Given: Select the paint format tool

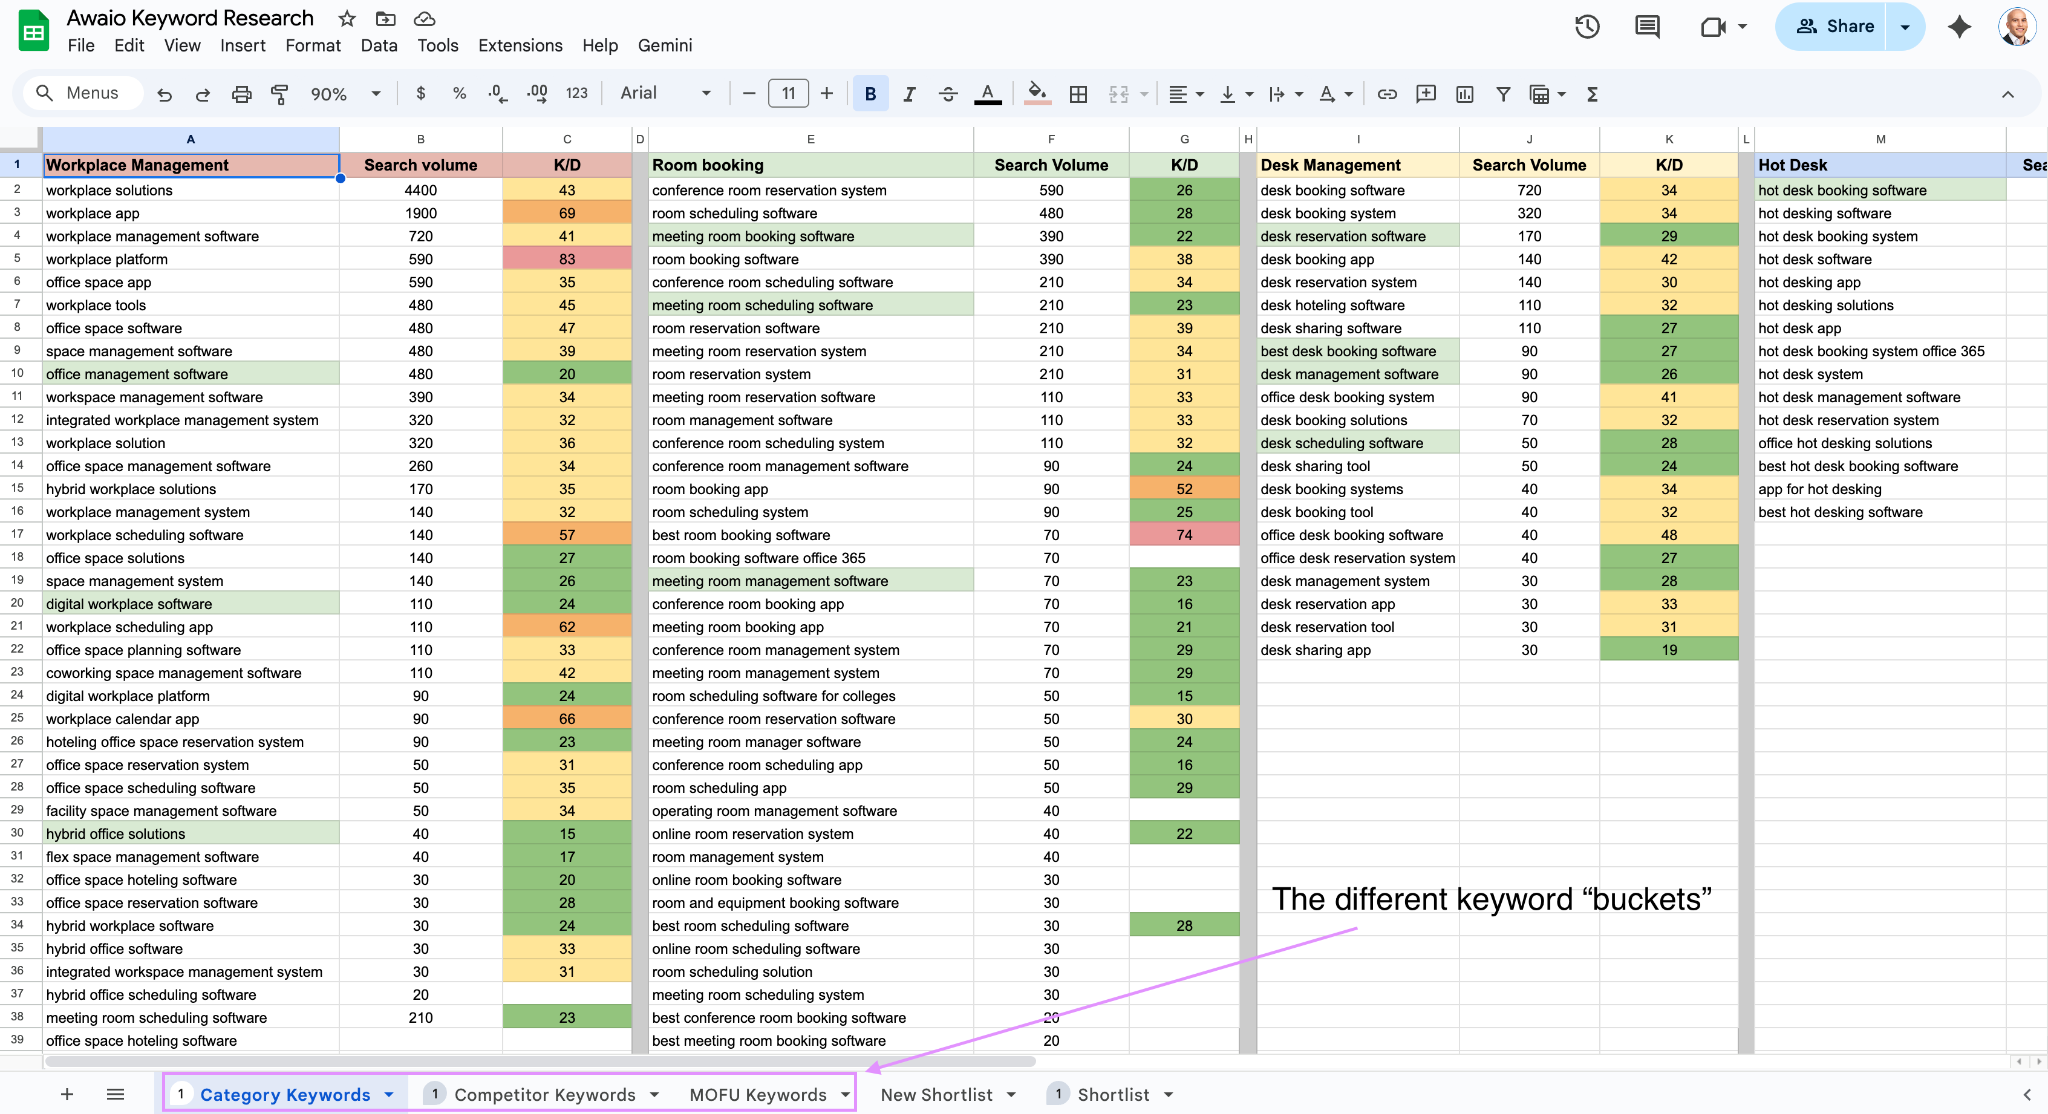Looking at the screenshot, I should 279,94.
